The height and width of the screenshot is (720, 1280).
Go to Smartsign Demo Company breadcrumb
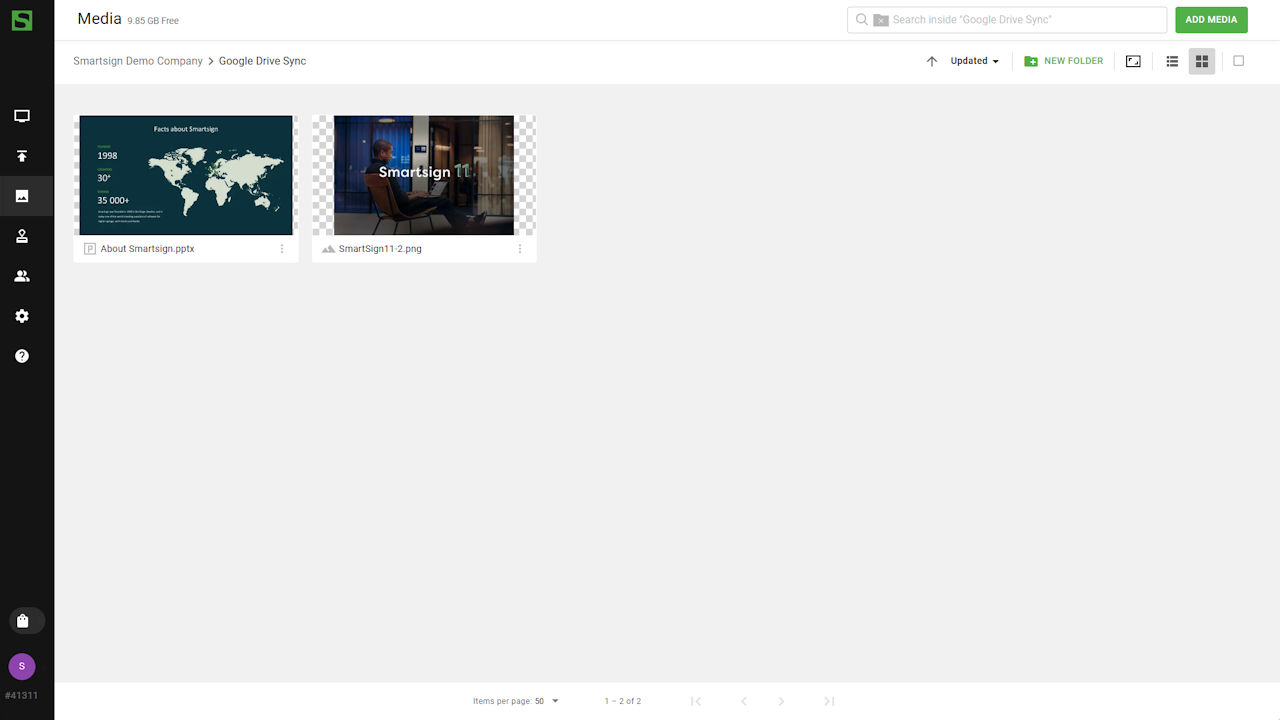click(x=138, y=61)
